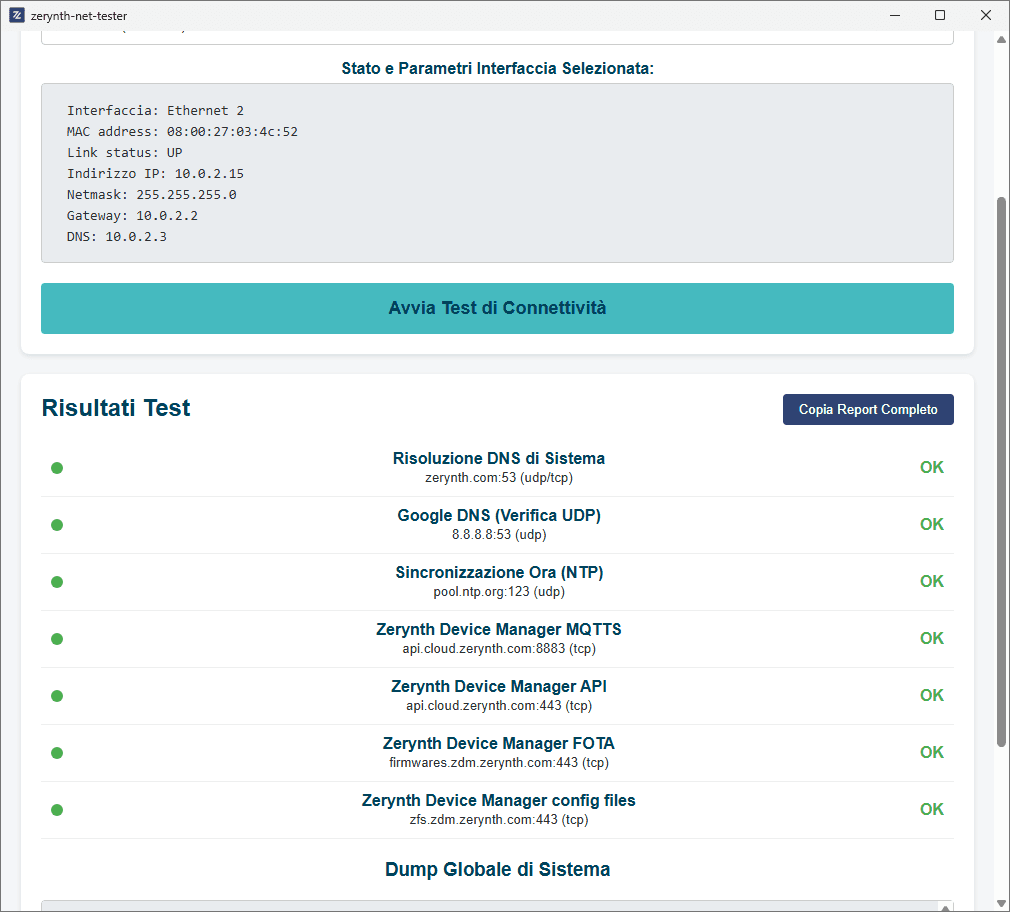Click green status dot for Device Manager FOTA

click(57, 753)
